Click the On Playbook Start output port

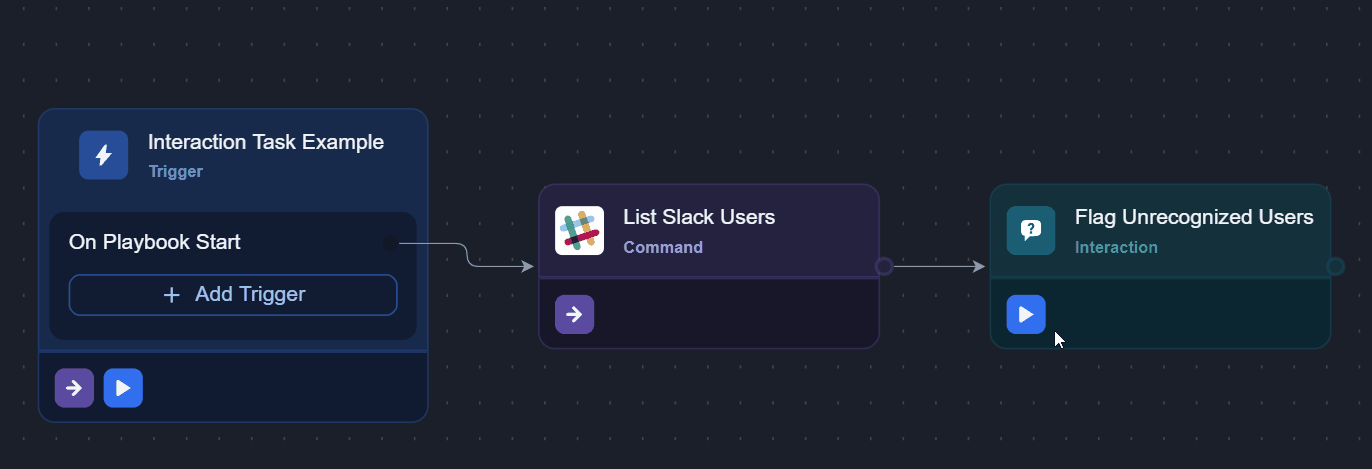pos(390,243)
